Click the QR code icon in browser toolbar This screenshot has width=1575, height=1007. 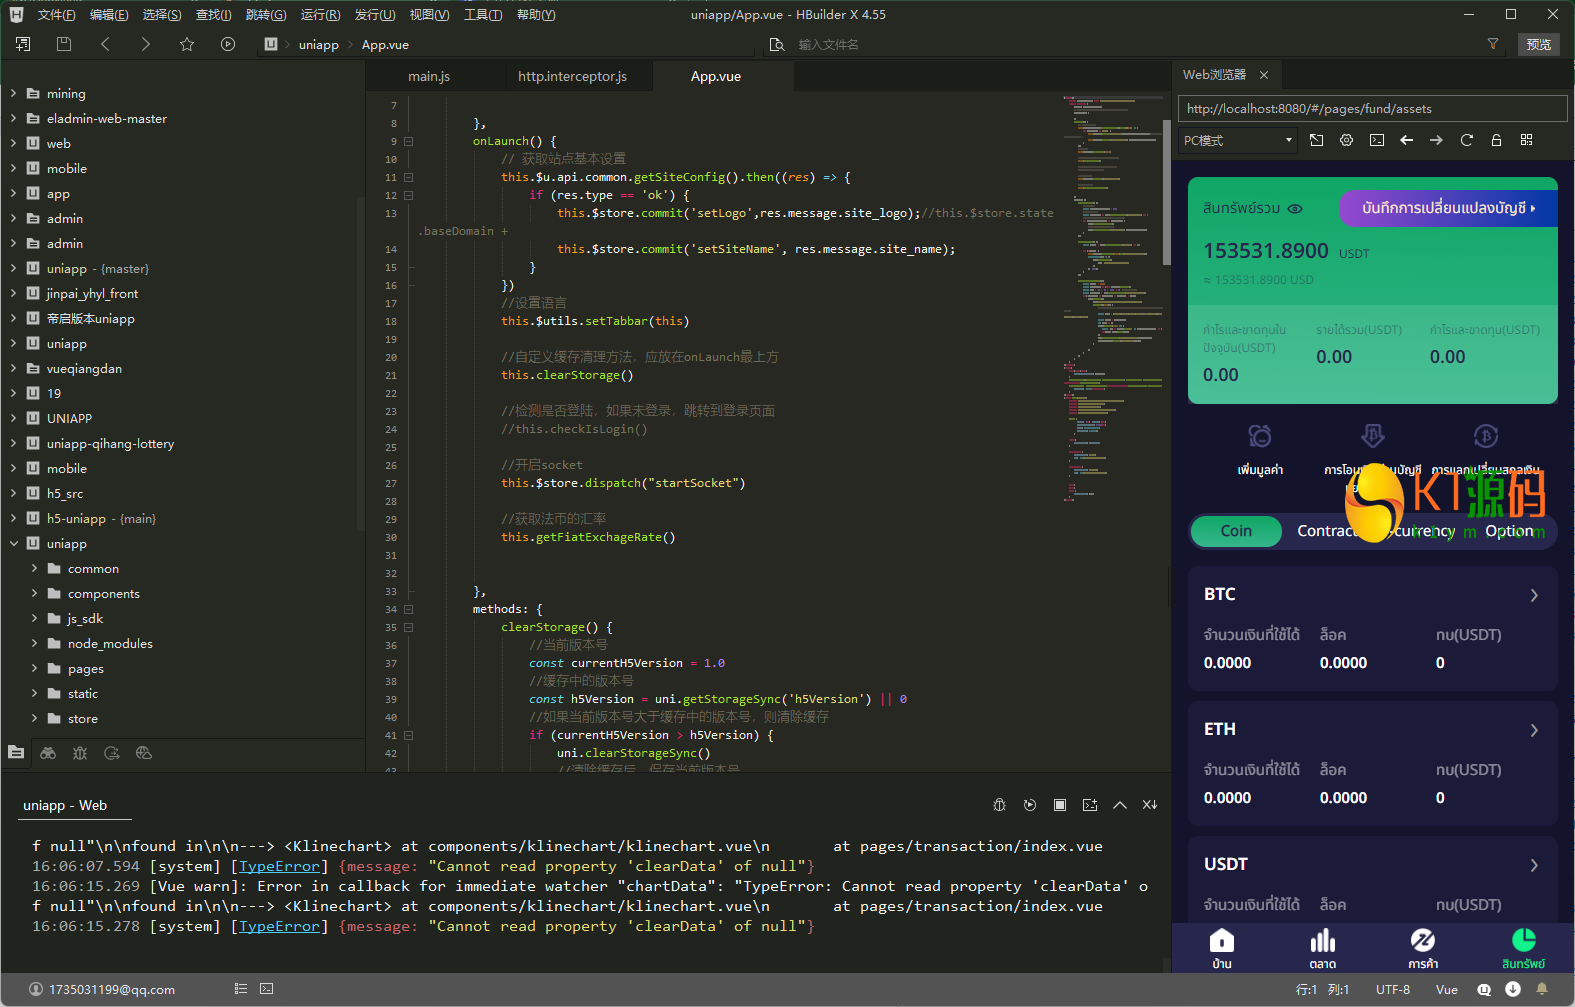pos(1526,140)
